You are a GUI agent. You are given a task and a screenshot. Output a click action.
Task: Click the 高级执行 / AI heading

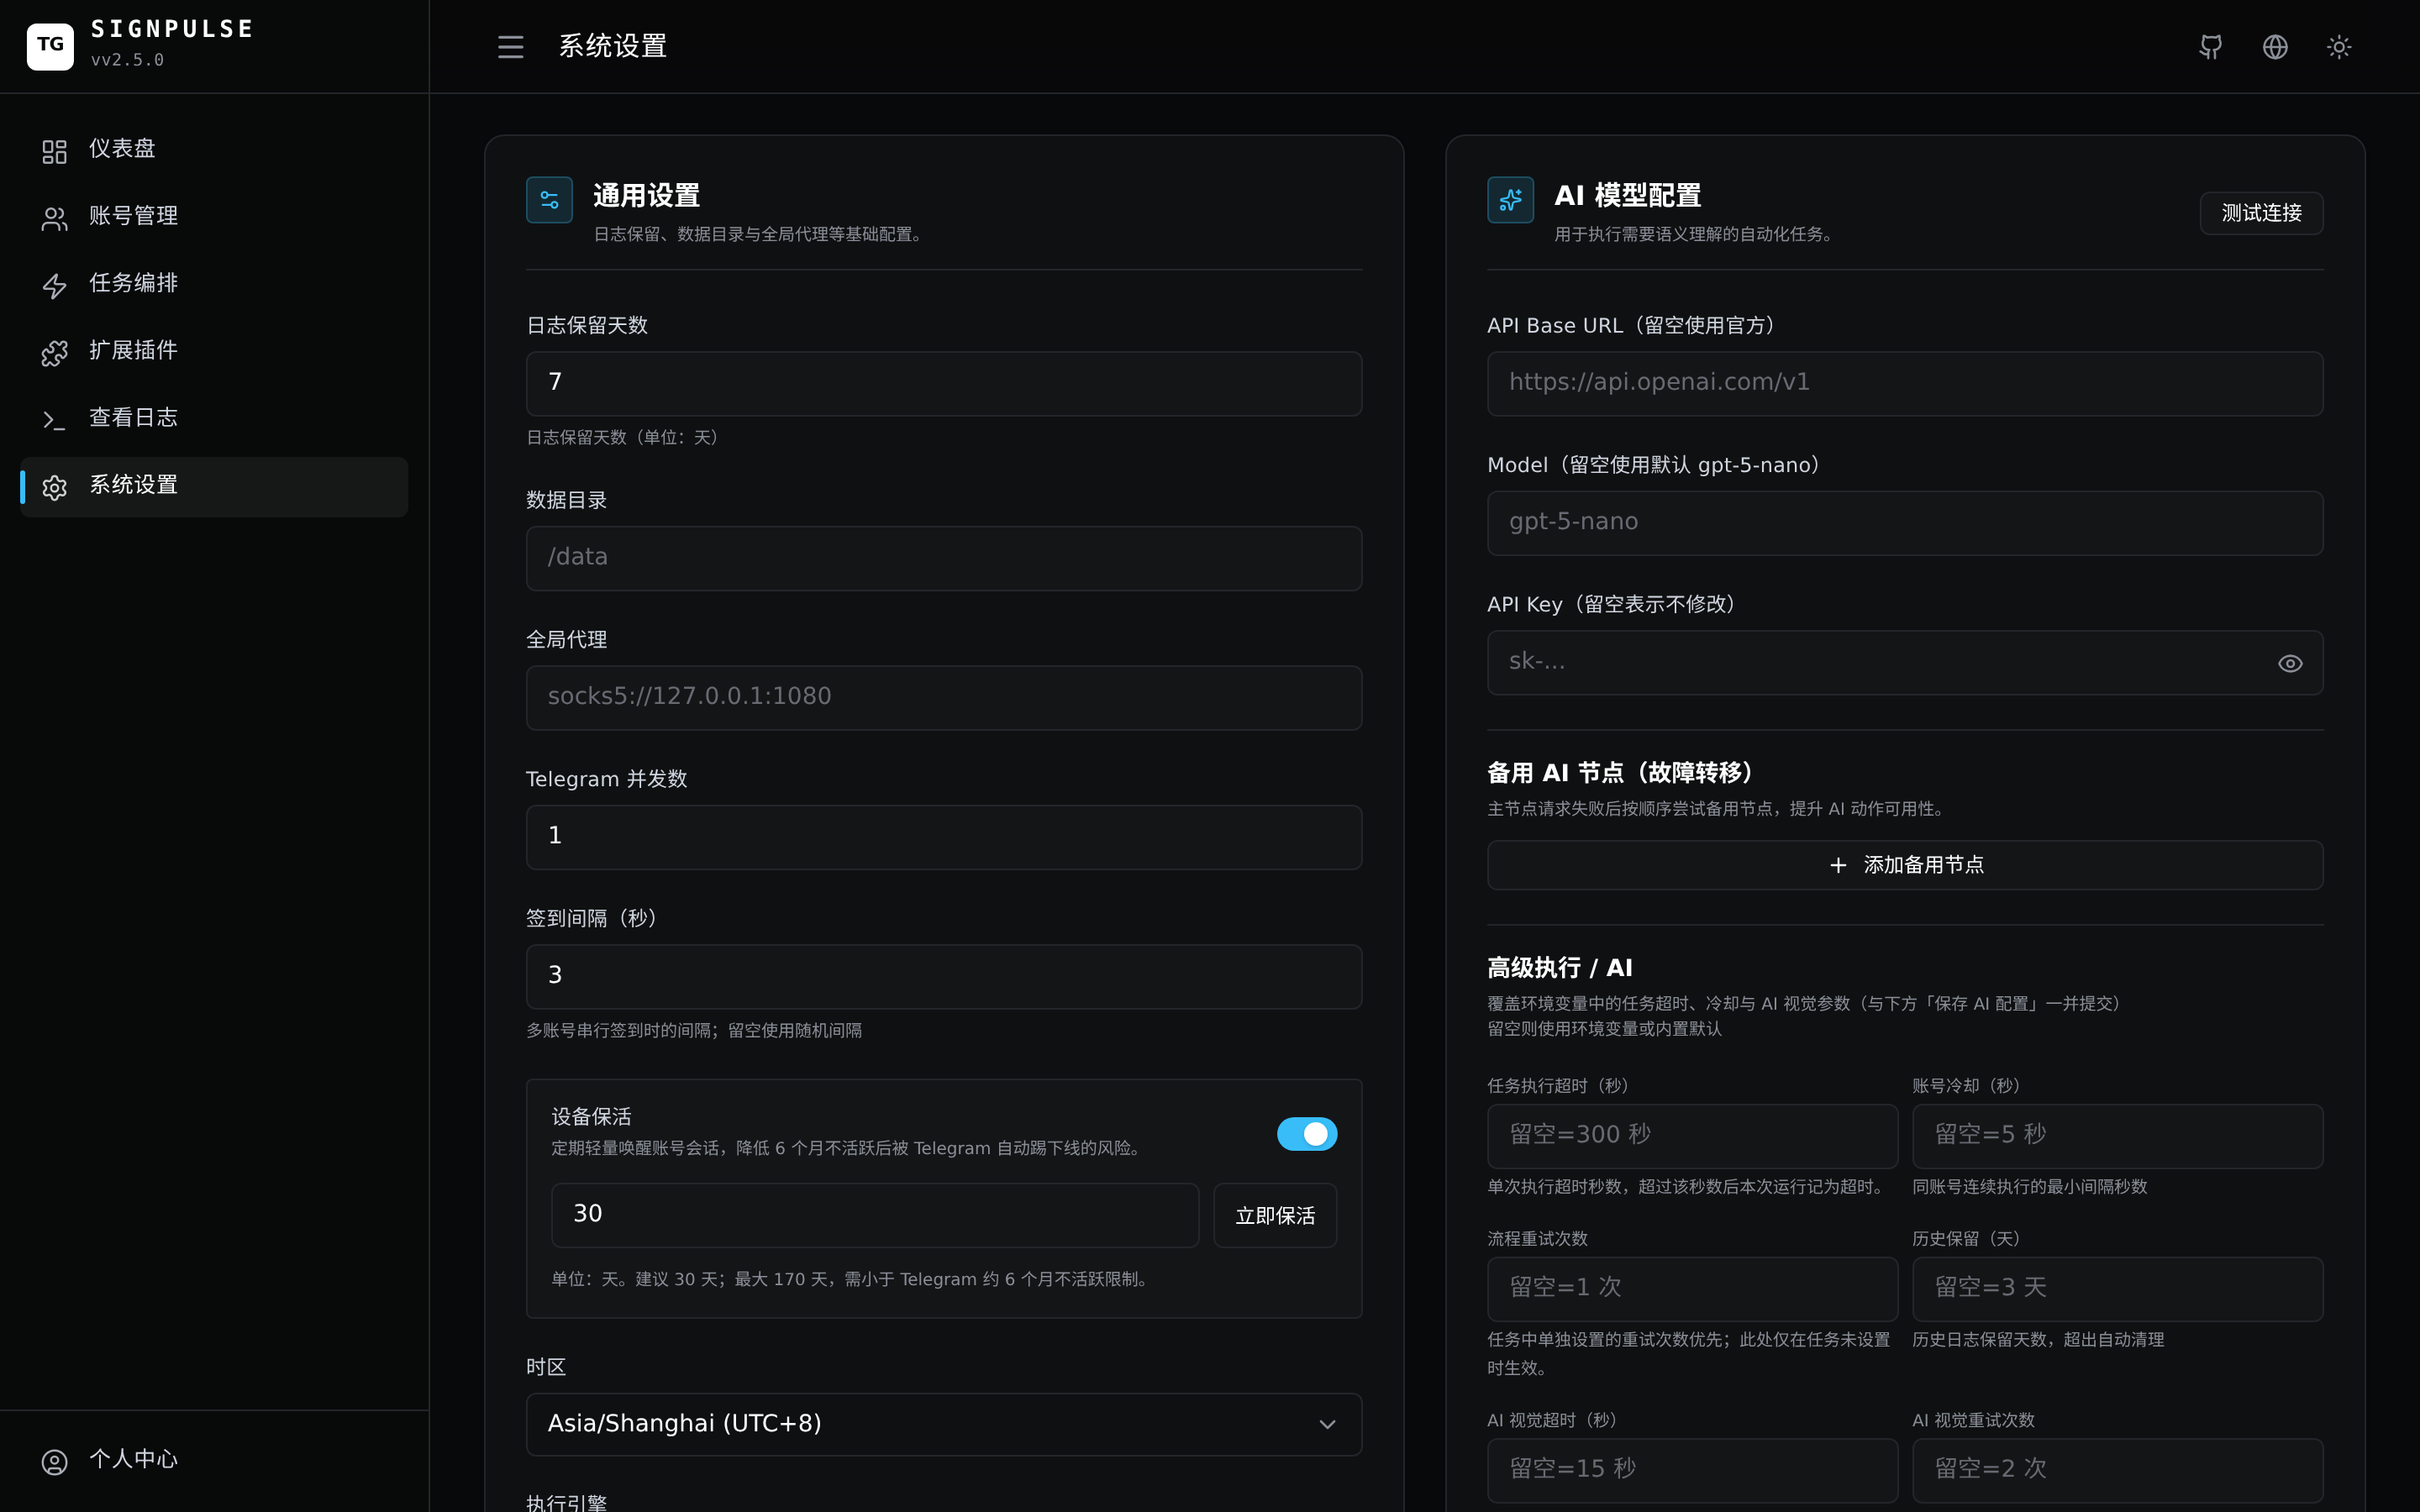pyautogui.click(x=1559, y=967)
